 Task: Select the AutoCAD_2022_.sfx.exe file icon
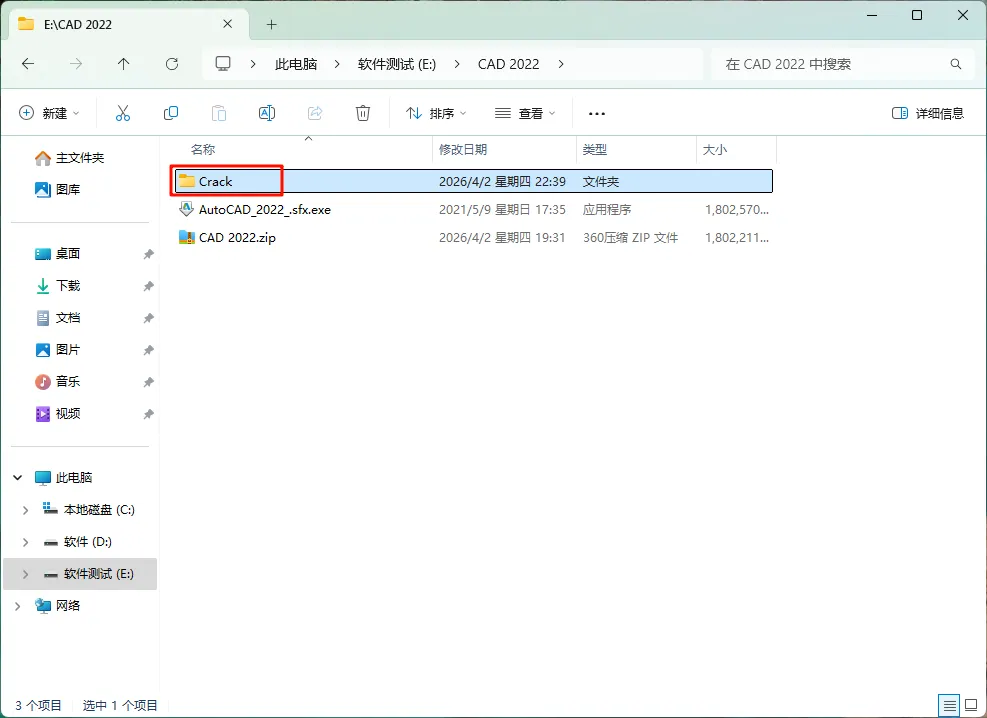click(x=186, y=209)
